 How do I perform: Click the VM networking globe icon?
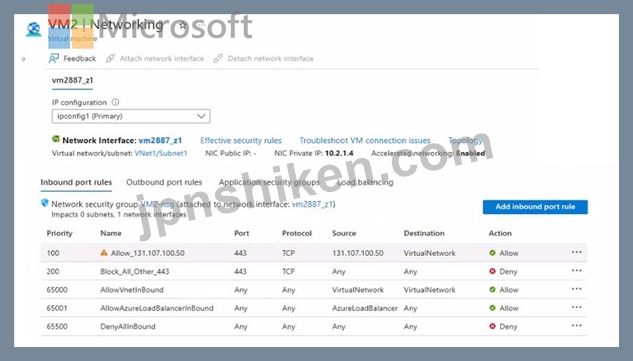point(34,29)
